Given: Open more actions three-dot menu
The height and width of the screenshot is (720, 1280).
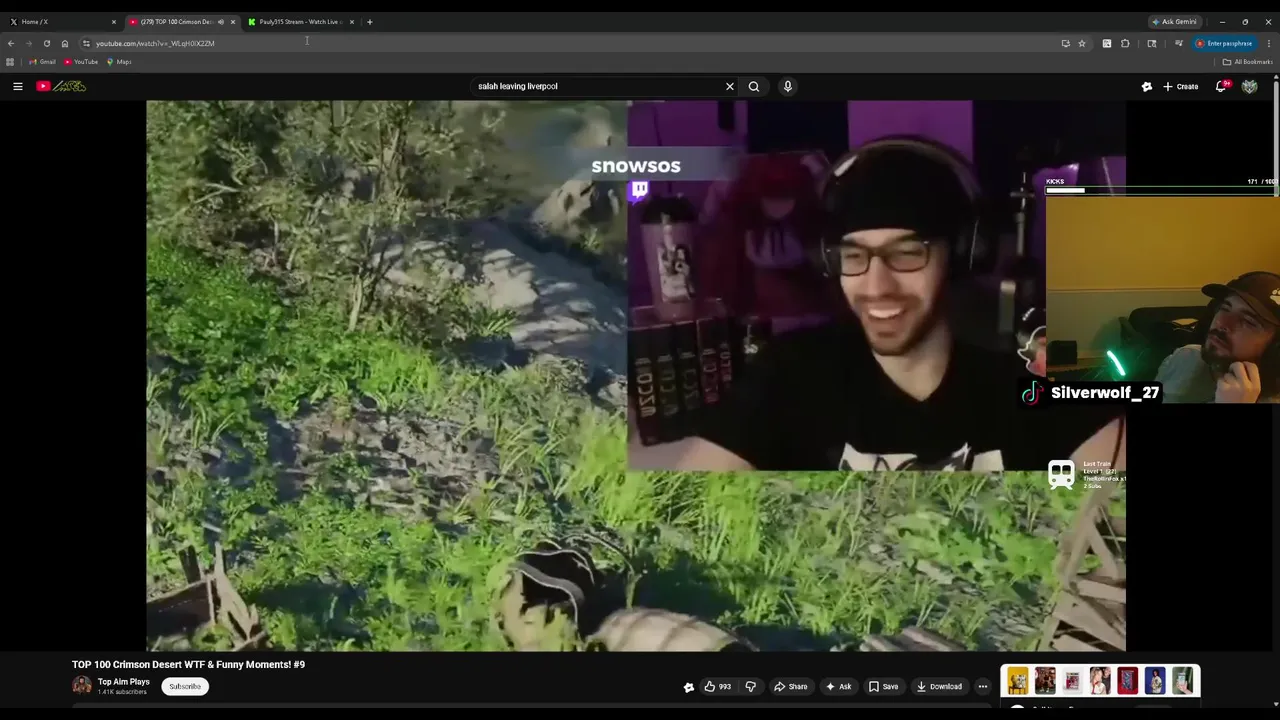Looking at the screenshot, I should coord(982,686).
